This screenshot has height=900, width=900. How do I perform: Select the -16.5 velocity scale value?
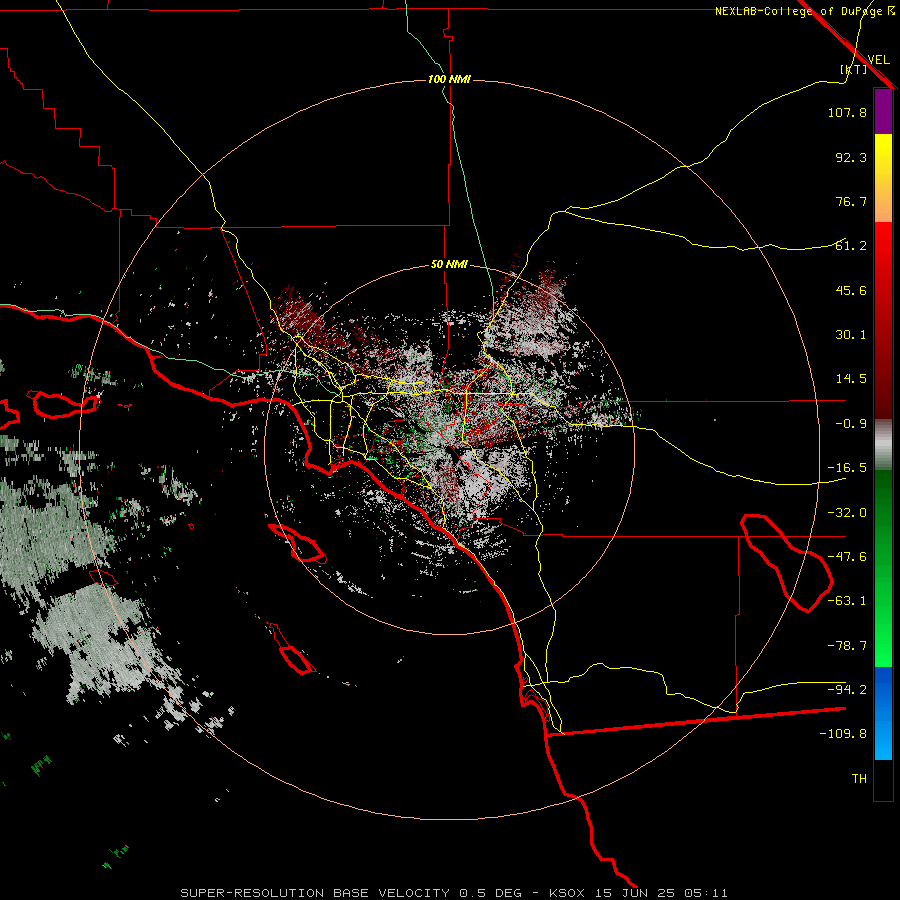(x=847, y=468)
